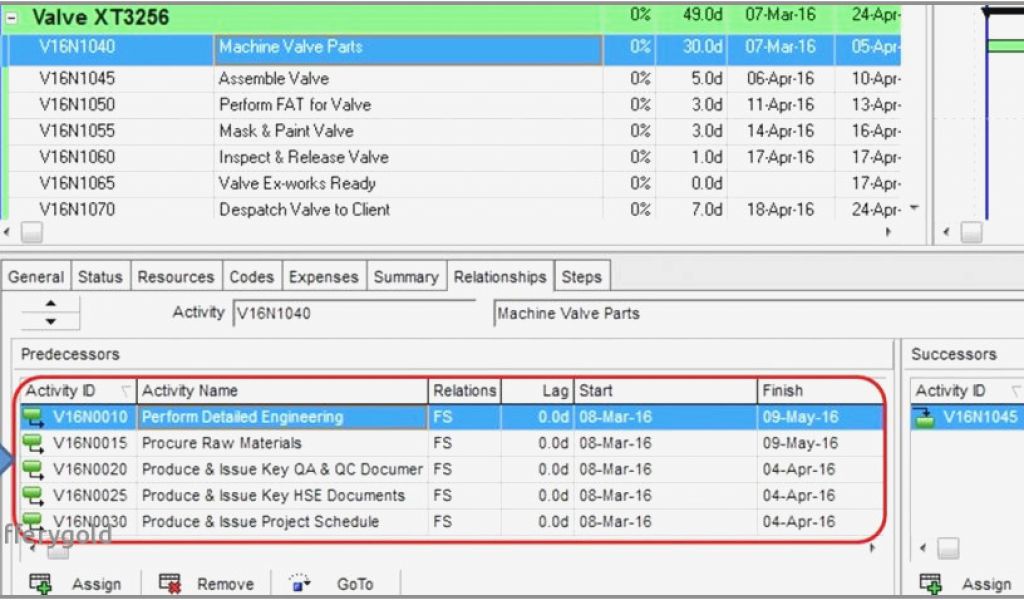Sort predecessors by Activity ID column
The image size is (1024, 600).
(x=75, y=391)
